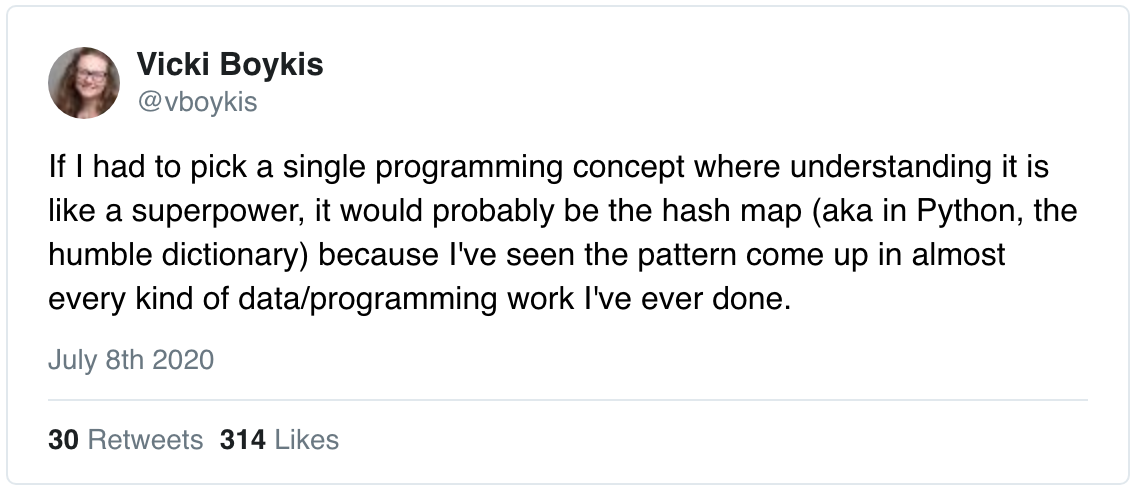This screenshot has height=494, width=1140.
Task: Click the words "humble dictionary"
Action: [179, 256]
